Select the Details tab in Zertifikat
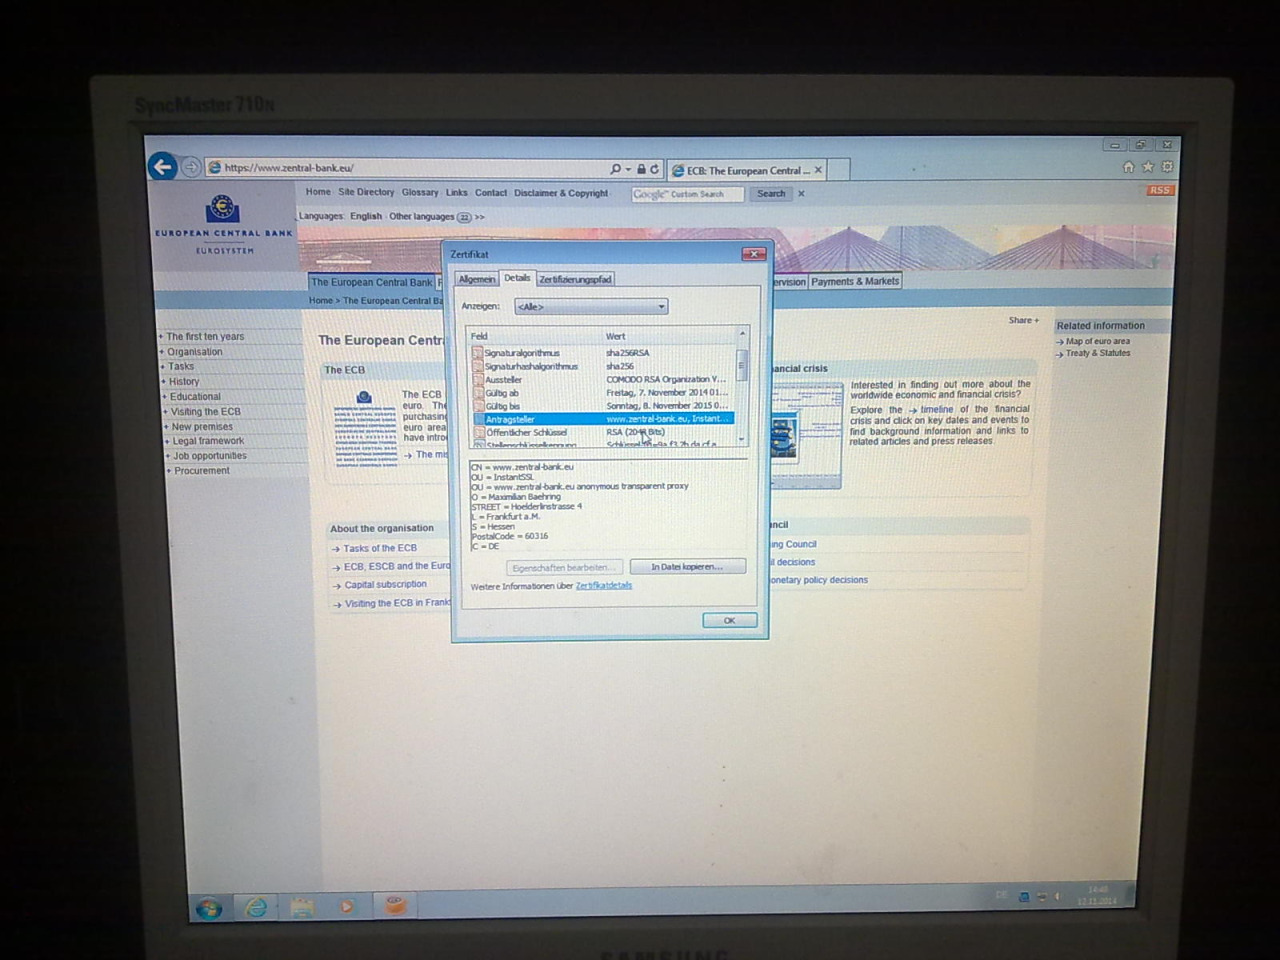The image size is (1280, 960). coord(517,278)
